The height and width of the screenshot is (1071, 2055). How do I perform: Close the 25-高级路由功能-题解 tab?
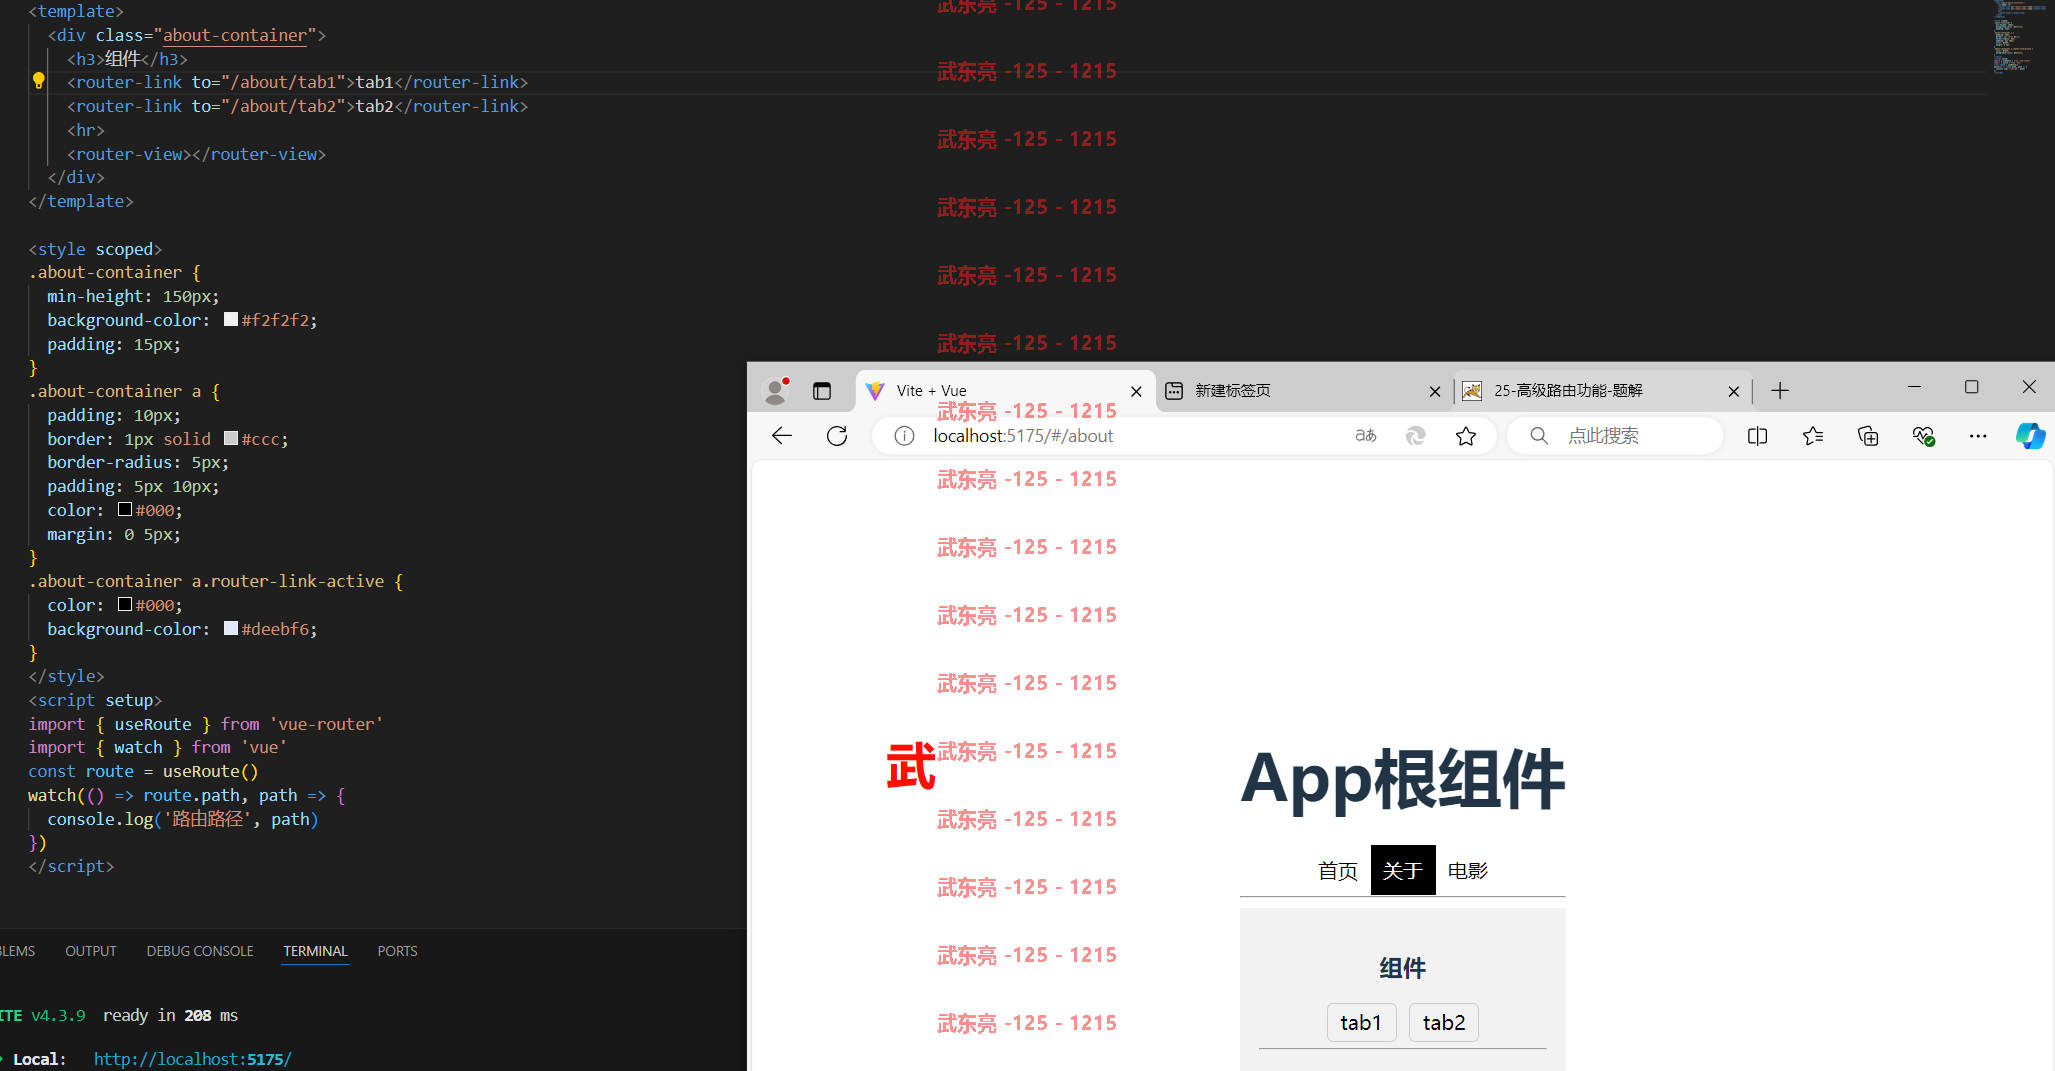pyautogui.click(x=1734, y=392)
